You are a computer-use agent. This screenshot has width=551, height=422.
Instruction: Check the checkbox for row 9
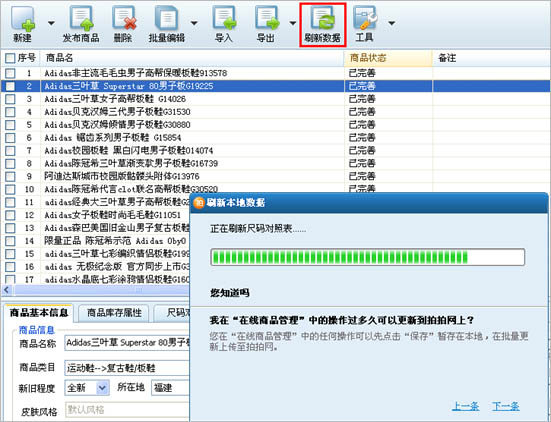point(10,176)
